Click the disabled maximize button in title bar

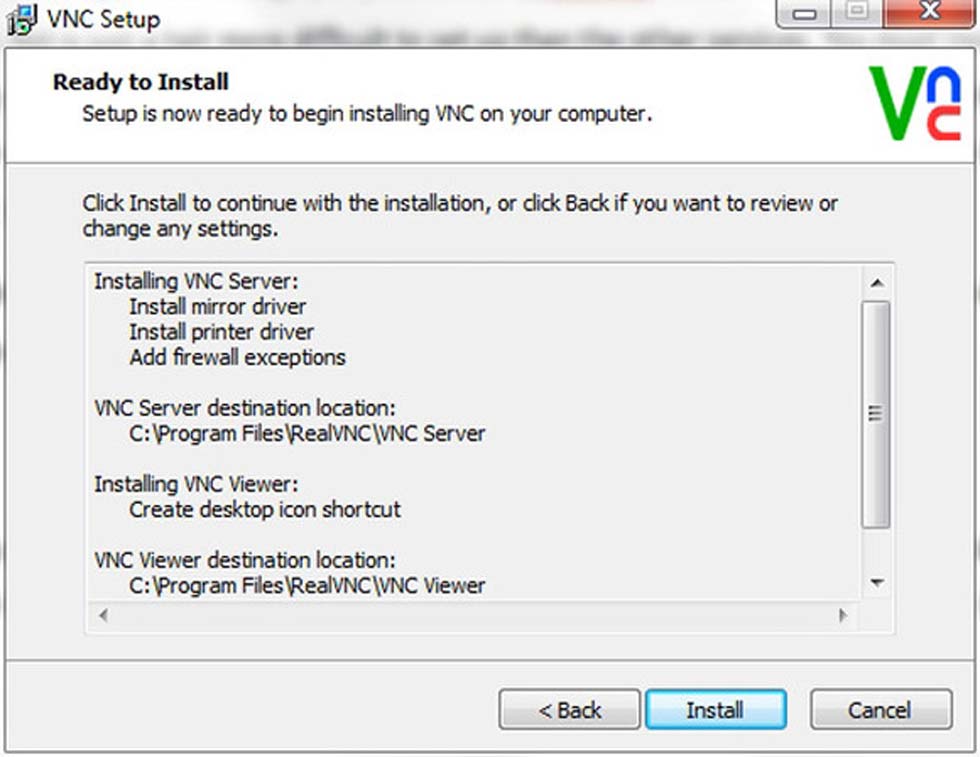[x=857, y=12]
